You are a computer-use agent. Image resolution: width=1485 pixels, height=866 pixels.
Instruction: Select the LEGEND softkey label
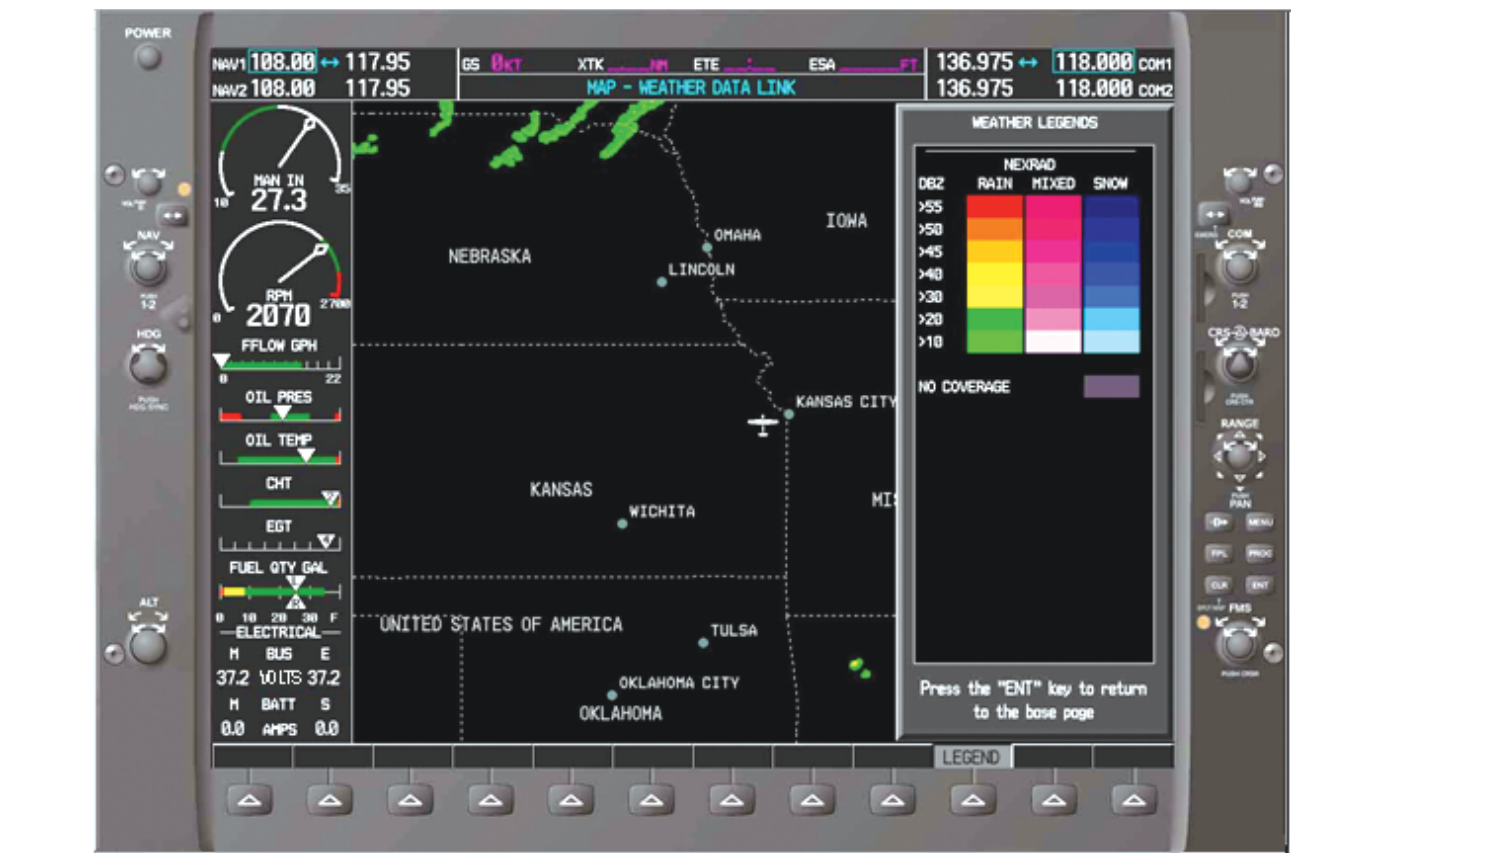[971, 757]
